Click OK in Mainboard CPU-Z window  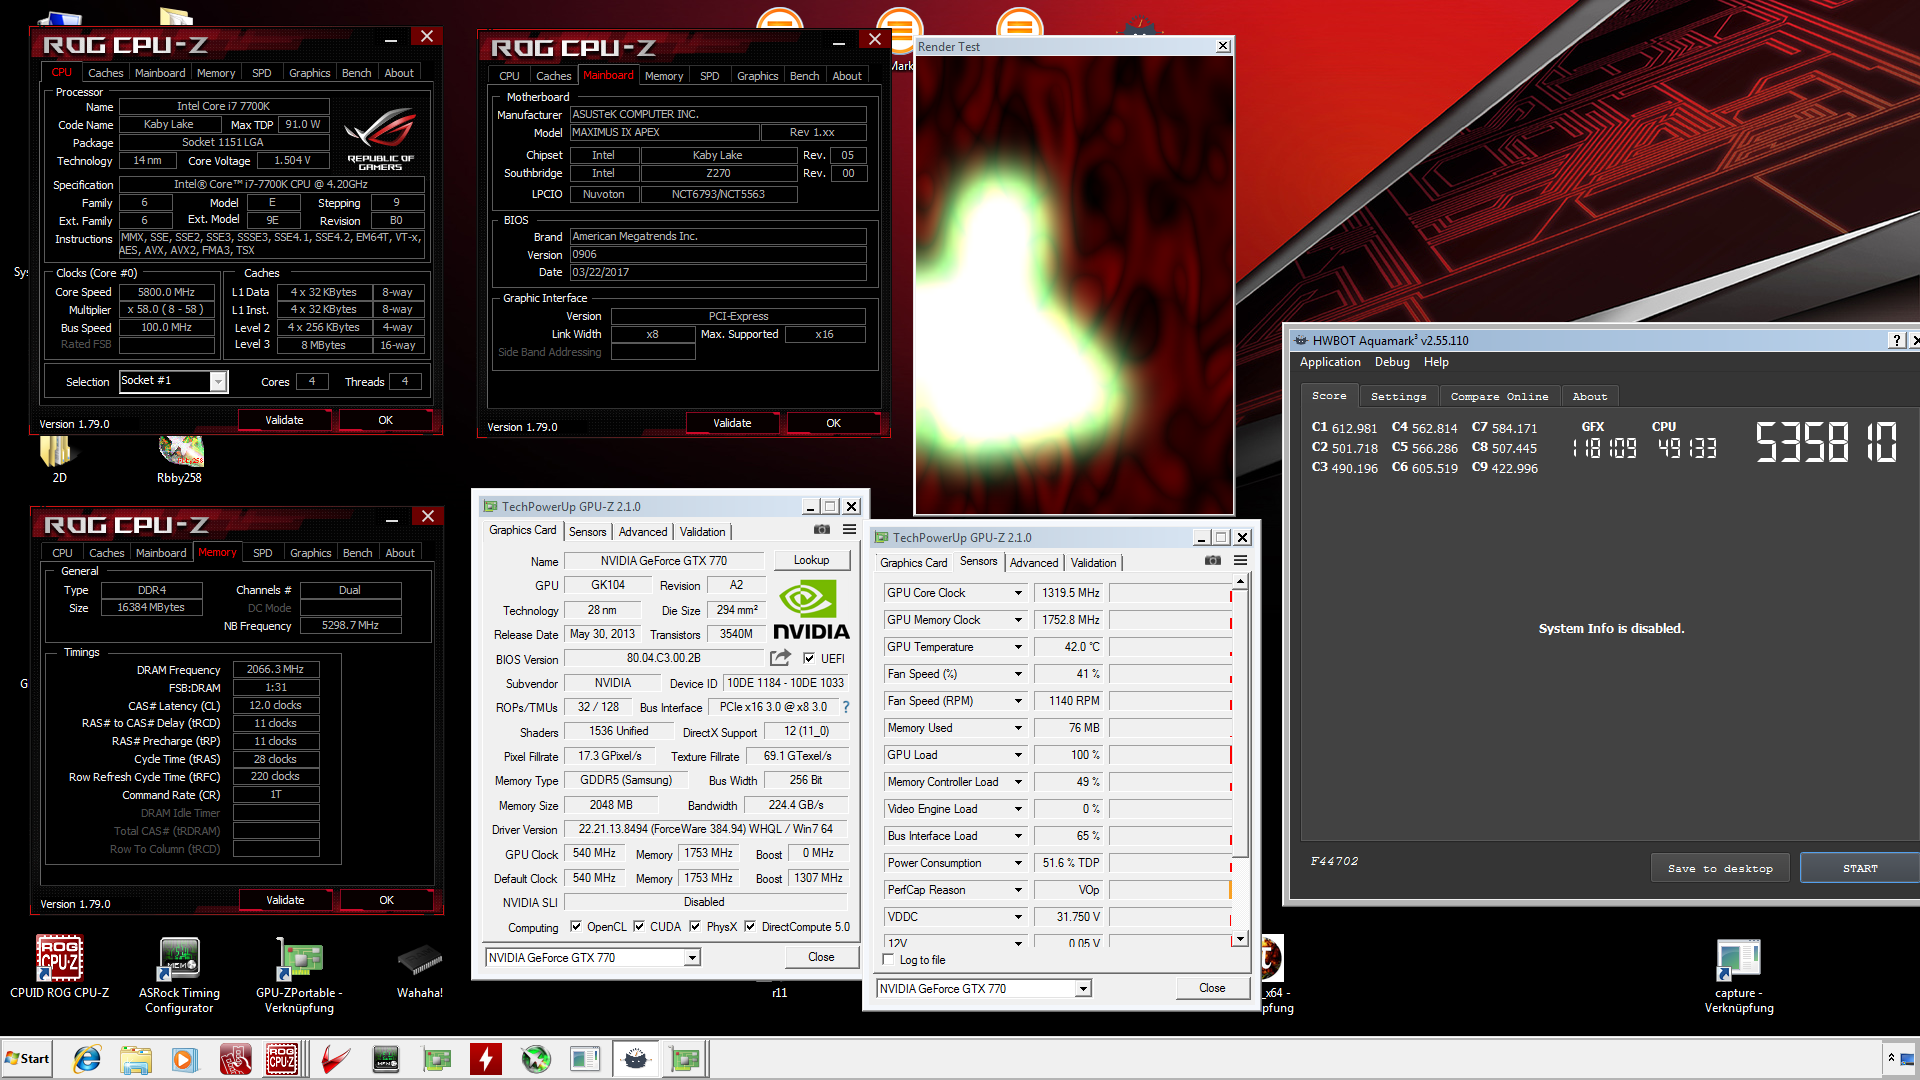[833, 423]
